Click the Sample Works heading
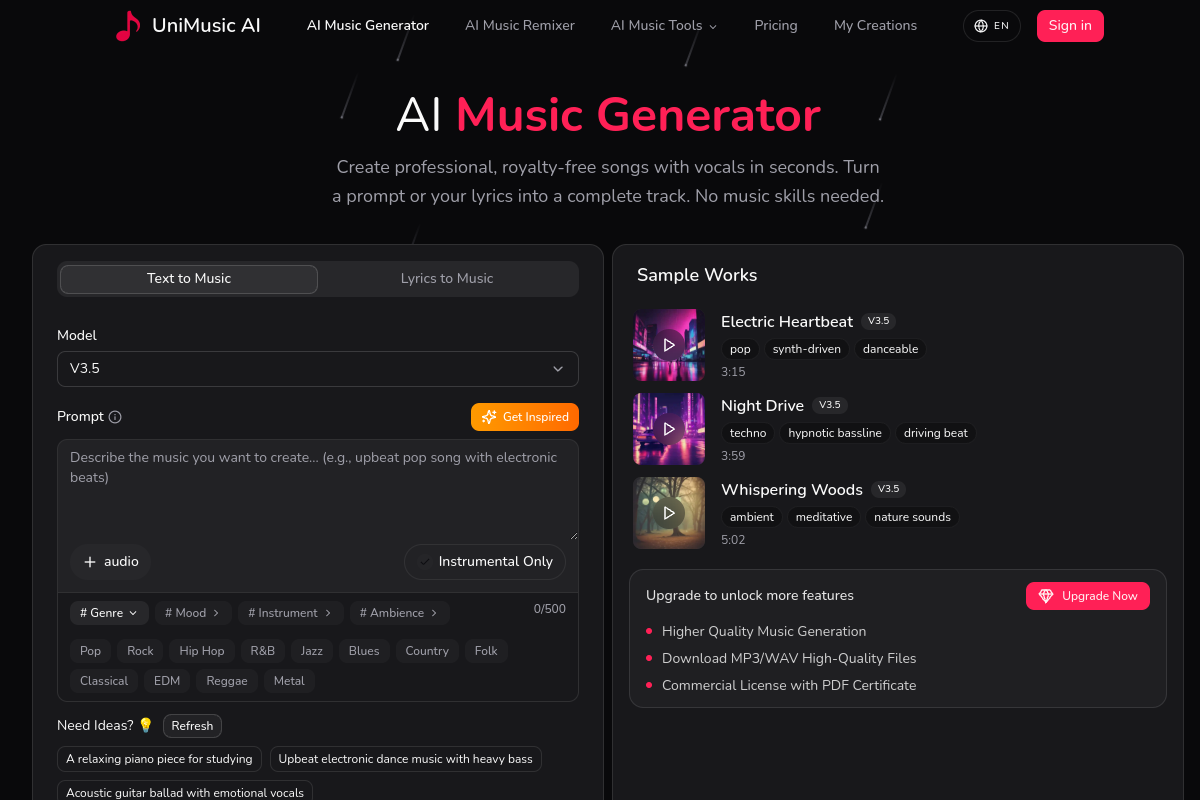This screenshot has width=1200, height=800. coord(697,275)
